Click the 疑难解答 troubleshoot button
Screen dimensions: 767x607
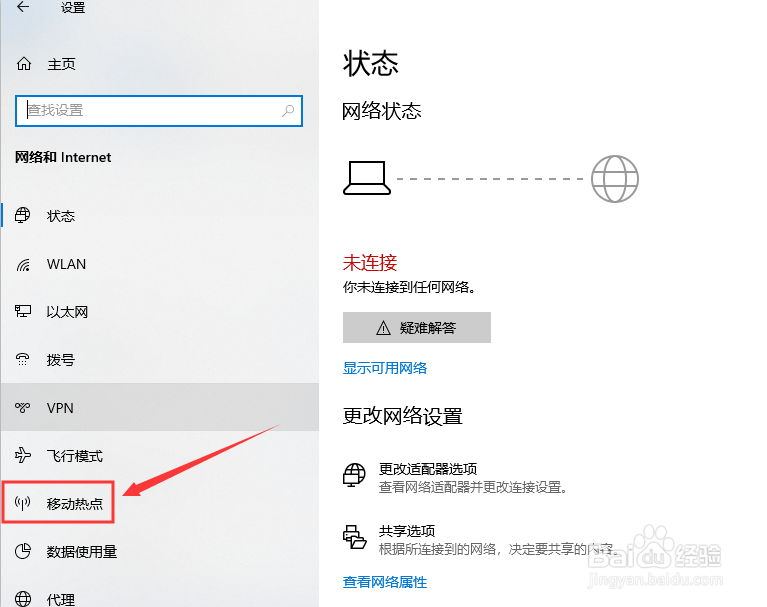(x=417, y=327)
